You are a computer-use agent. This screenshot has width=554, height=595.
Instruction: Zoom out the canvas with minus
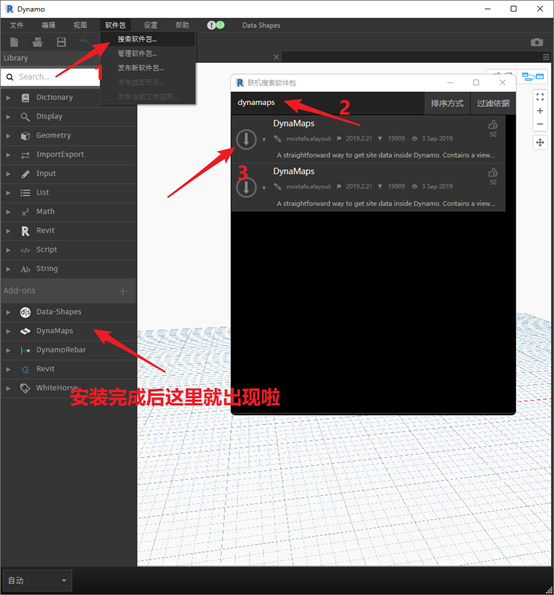point(540,124)
